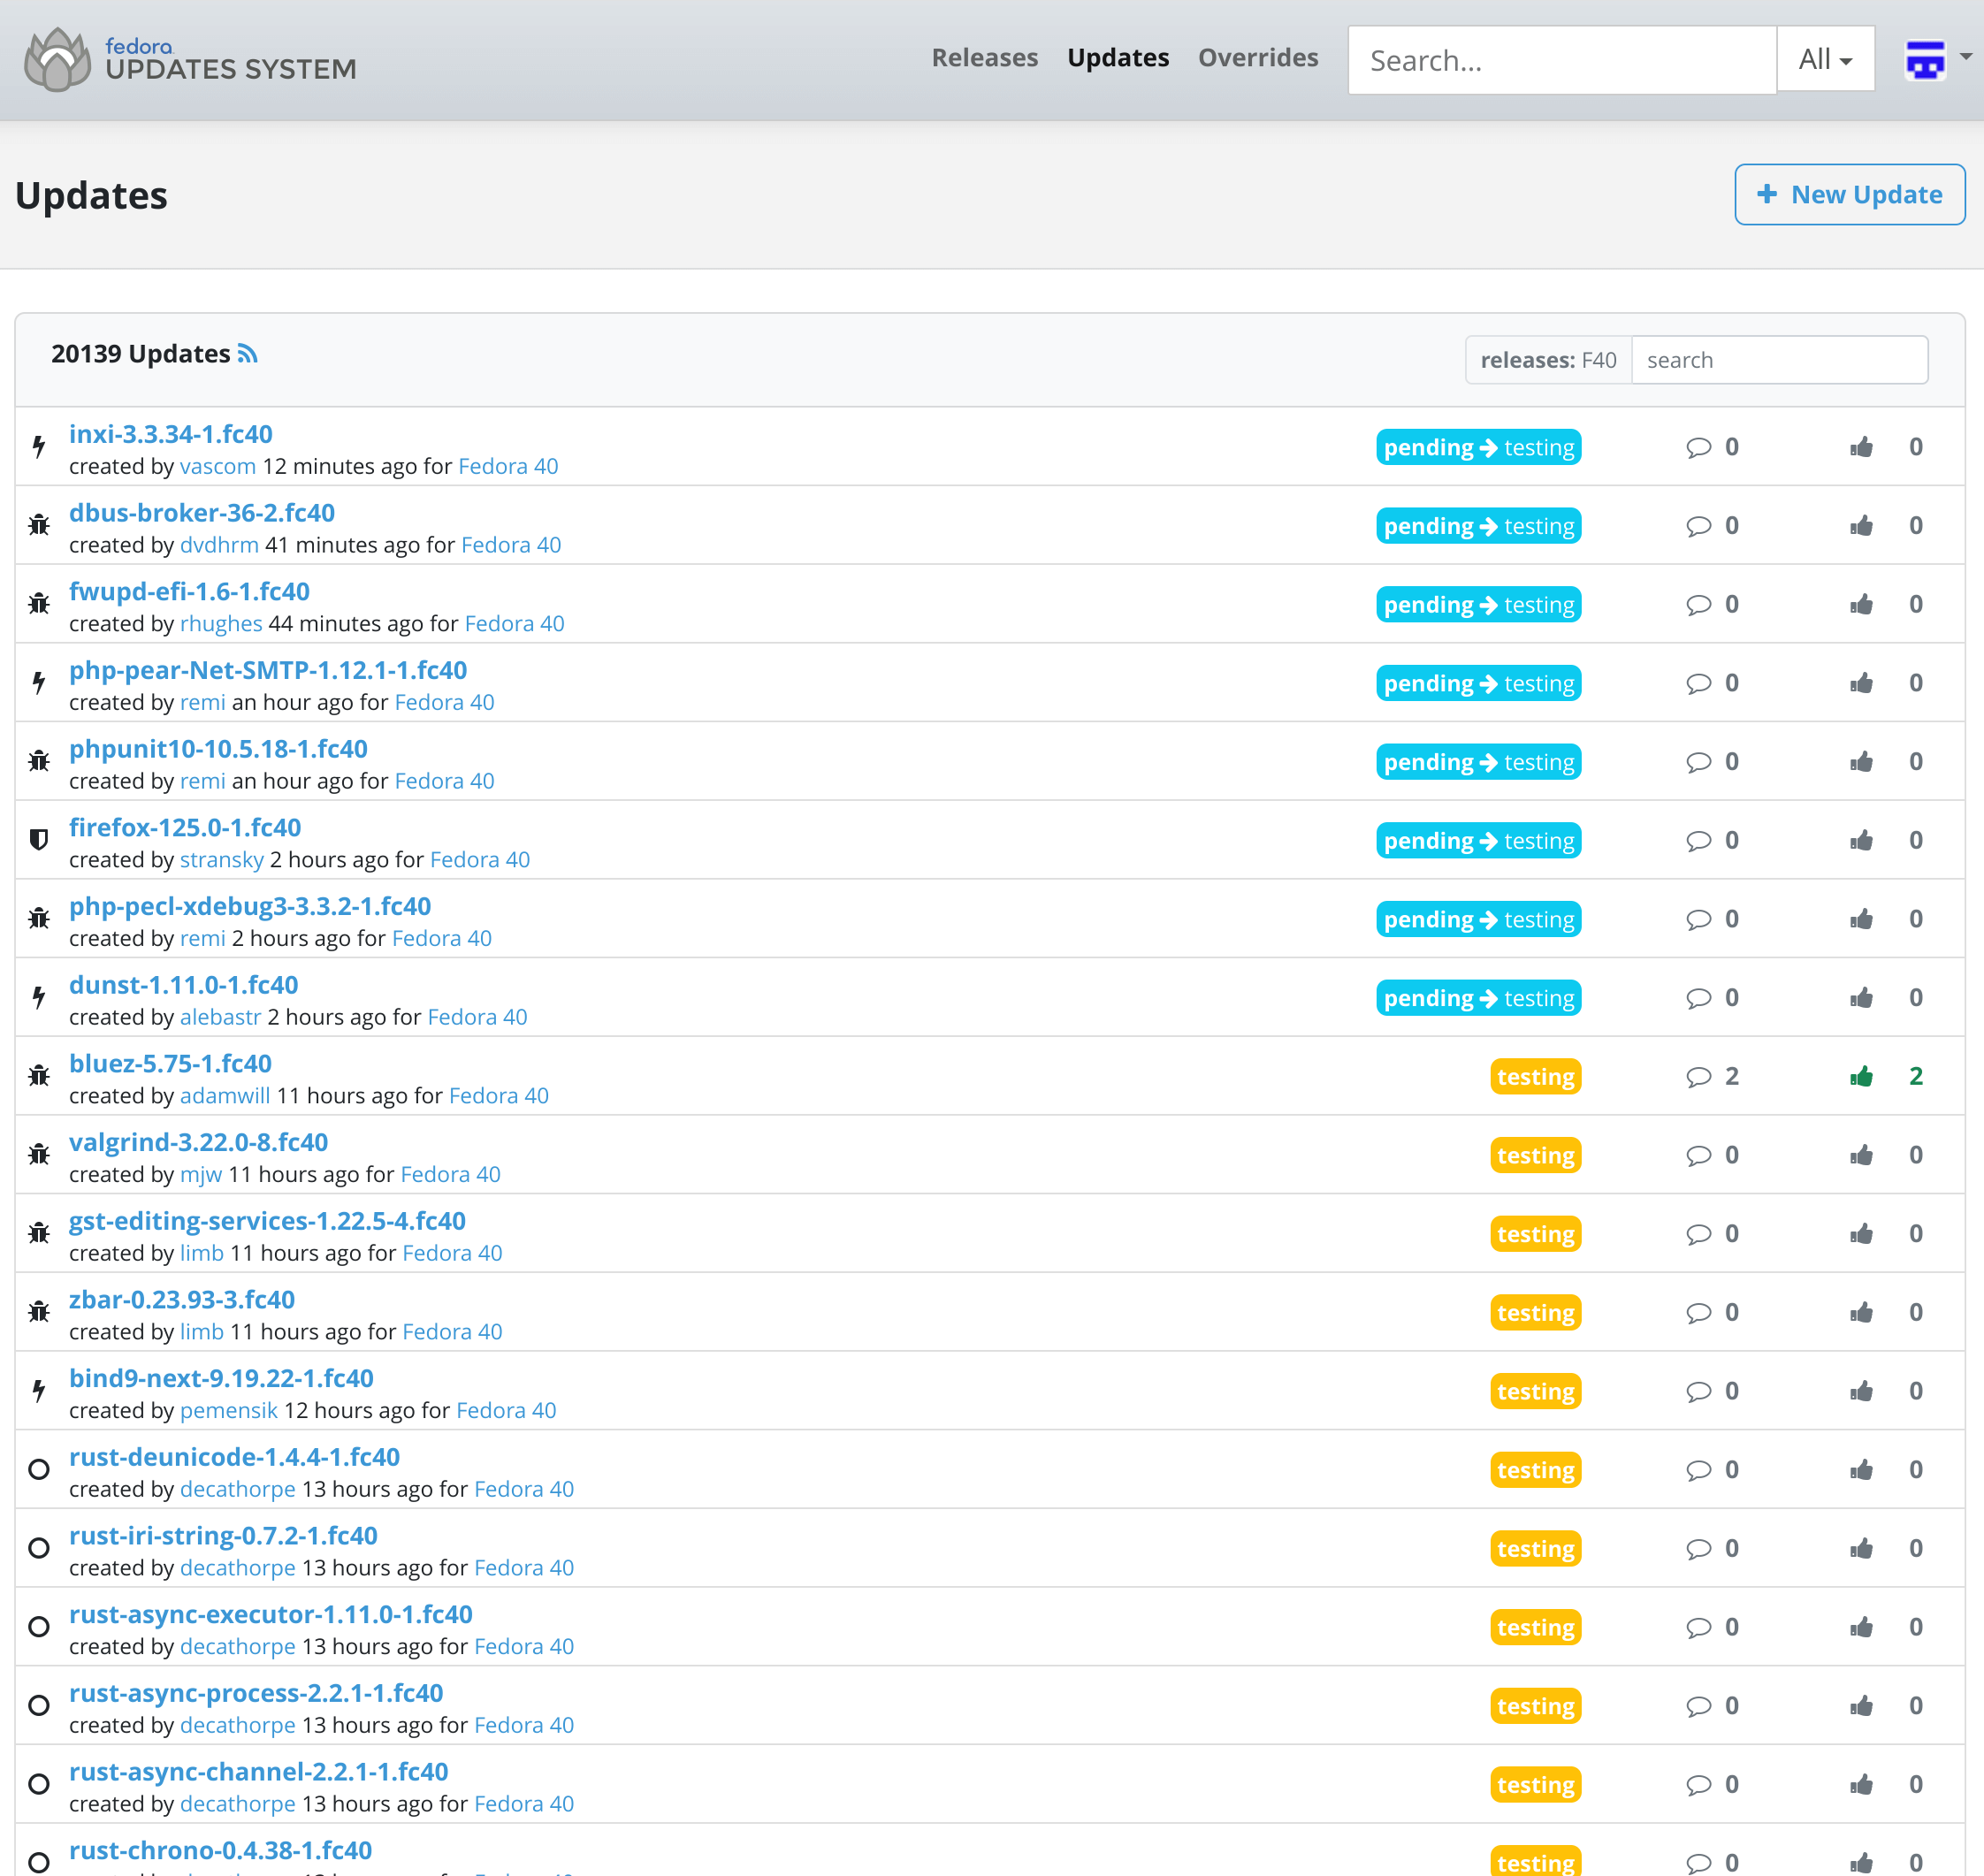Open the All search scope dropdown
1984x1876 pixels.
(x=1824, y=59)
